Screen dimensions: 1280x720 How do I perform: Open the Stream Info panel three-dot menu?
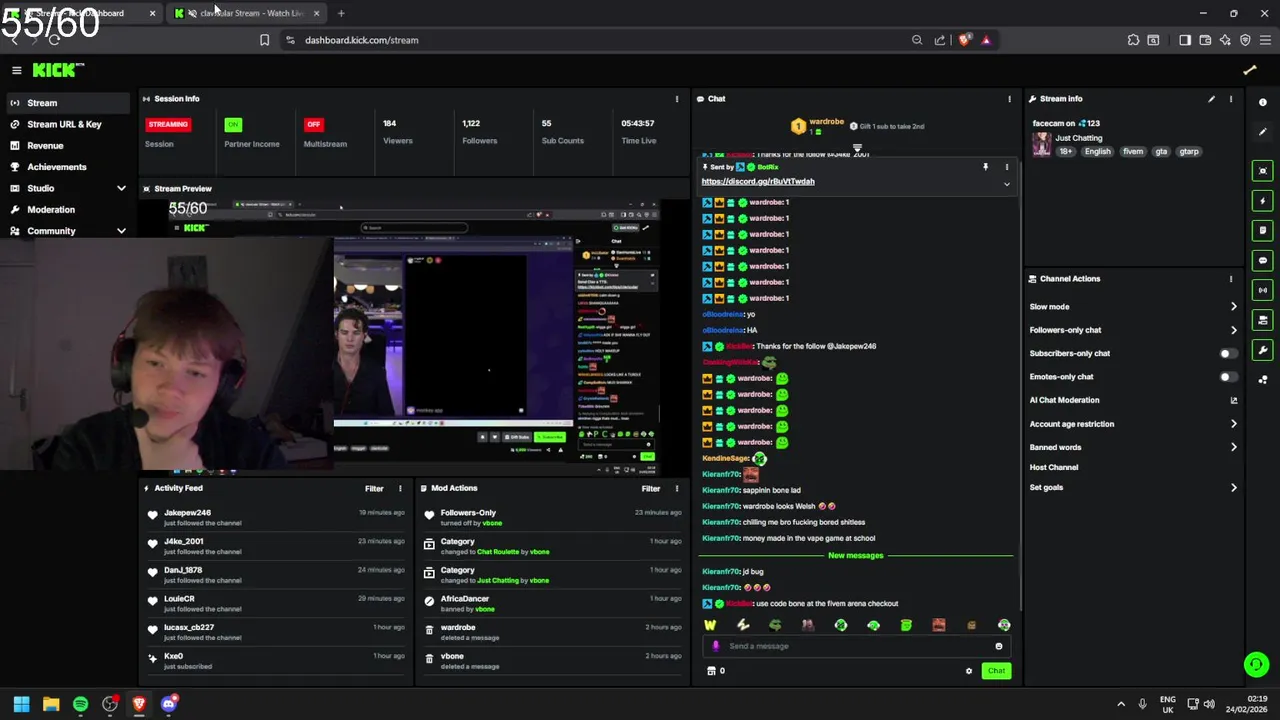click(1231, 99)
